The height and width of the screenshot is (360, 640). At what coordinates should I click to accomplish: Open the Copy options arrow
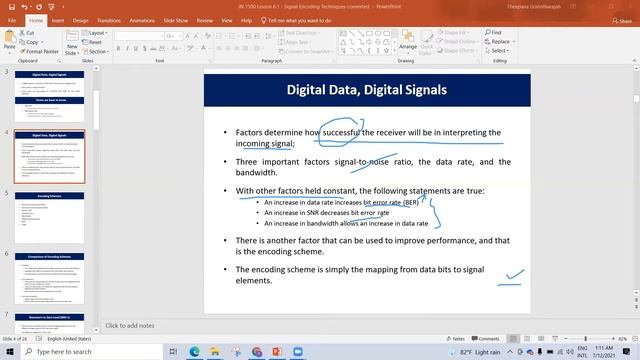pyautogui.click(x=42, y=42)
